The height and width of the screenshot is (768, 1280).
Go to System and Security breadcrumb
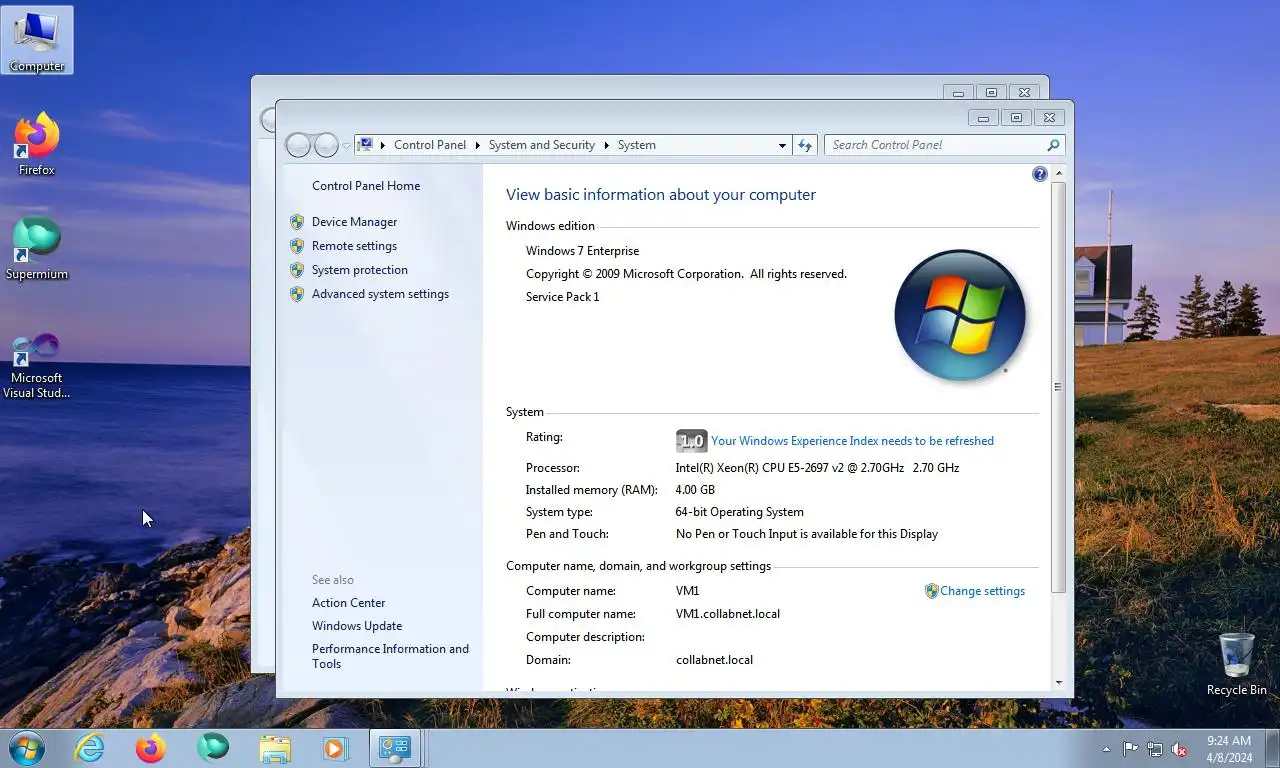coord(542,145)
